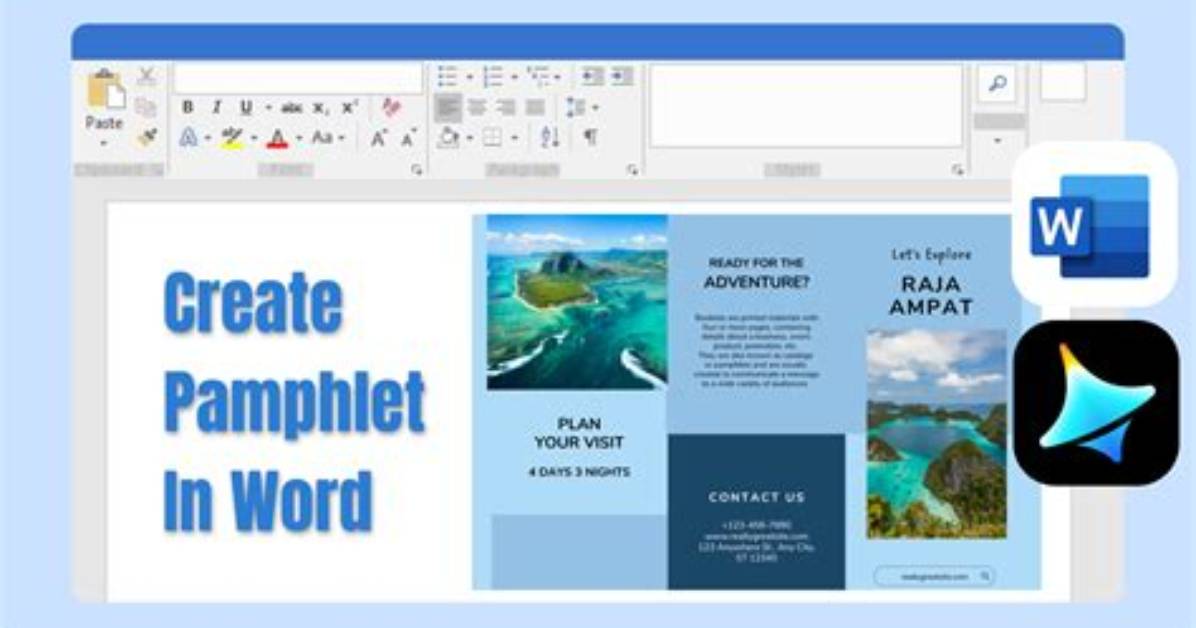Toggle strikethrough abc button
This screenshot has width=1196, height=628.
pyautogui.click(x=291, y=108)
